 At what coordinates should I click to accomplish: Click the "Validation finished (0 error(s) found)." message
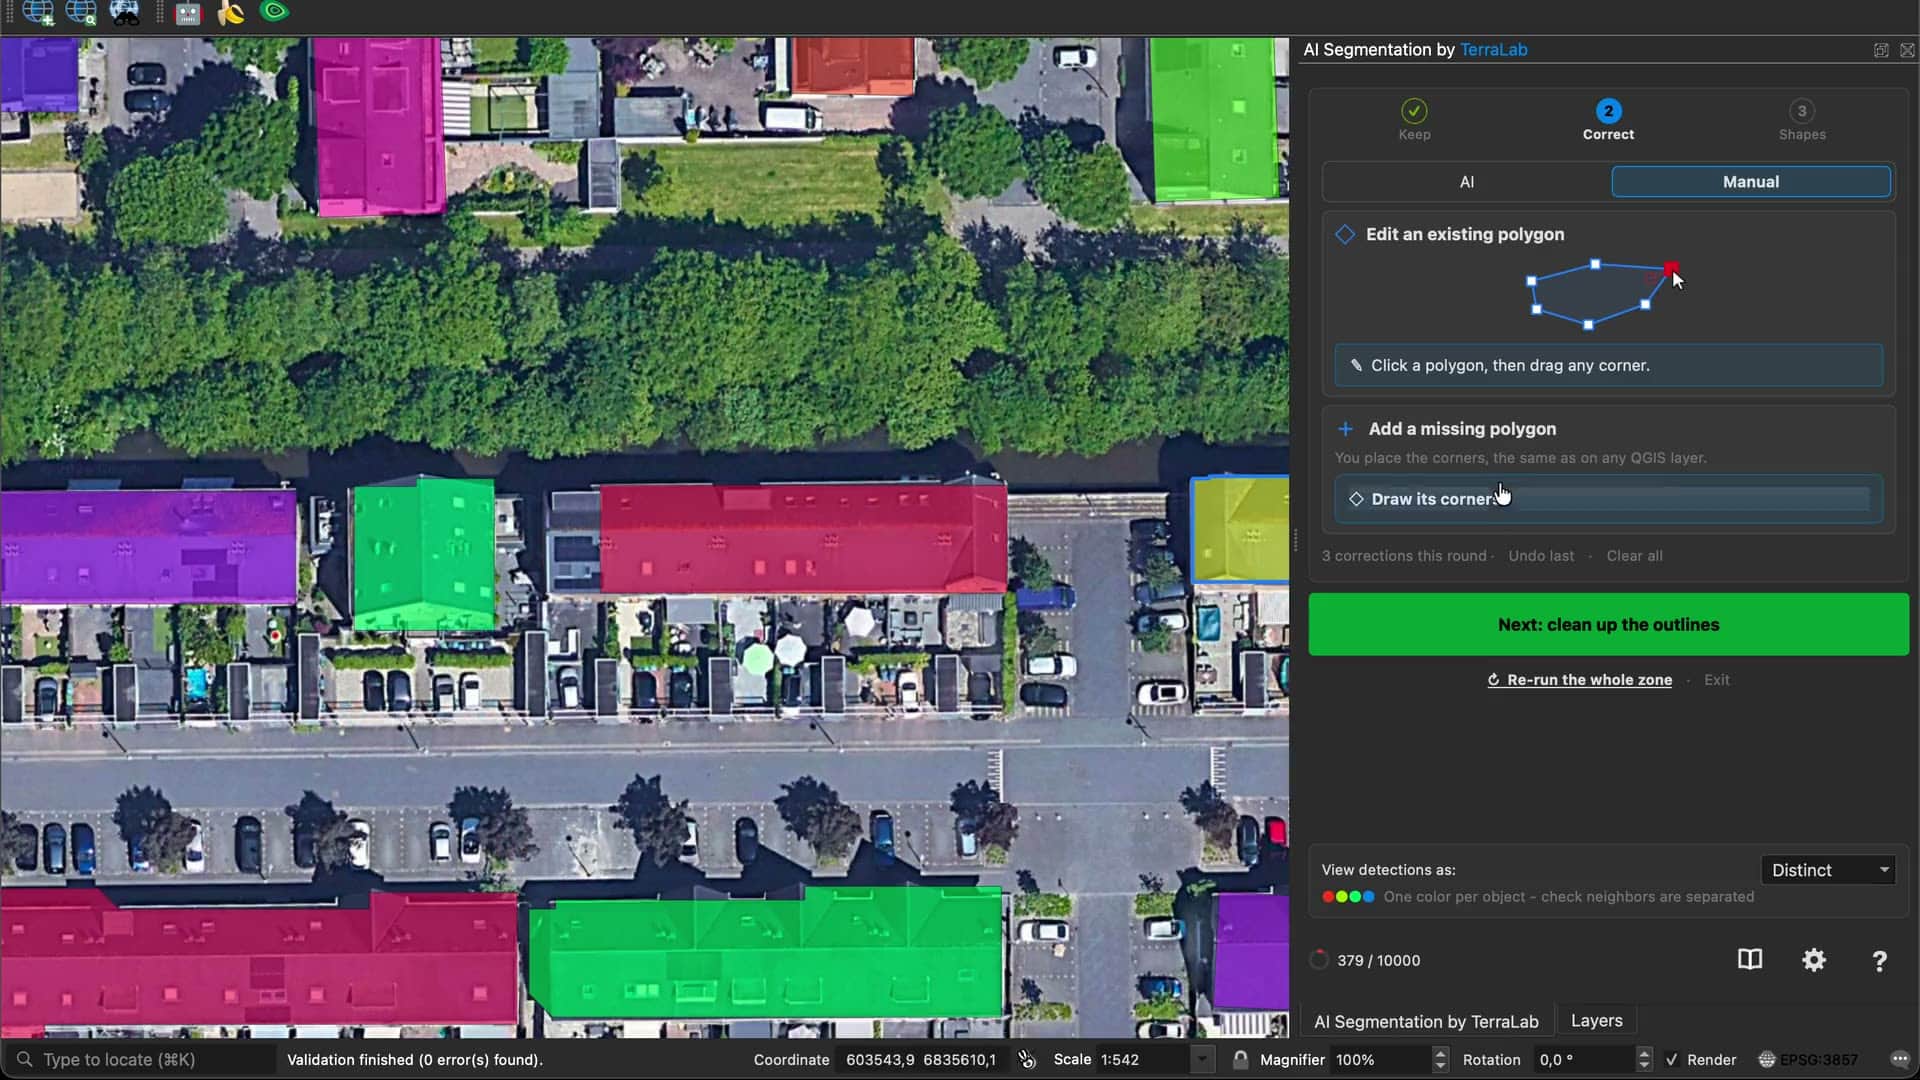415,1060
